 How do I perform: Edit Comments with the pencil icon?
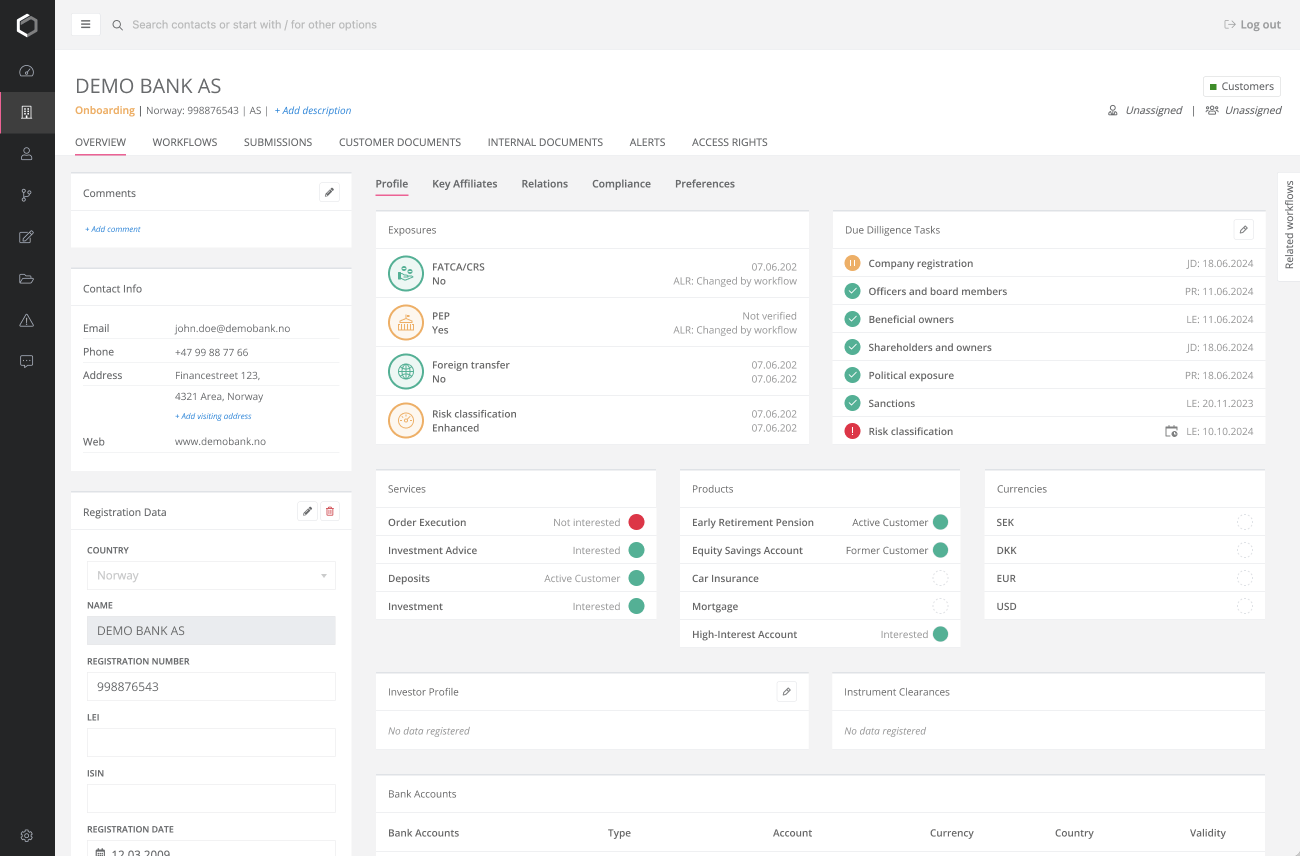[330, 192]
